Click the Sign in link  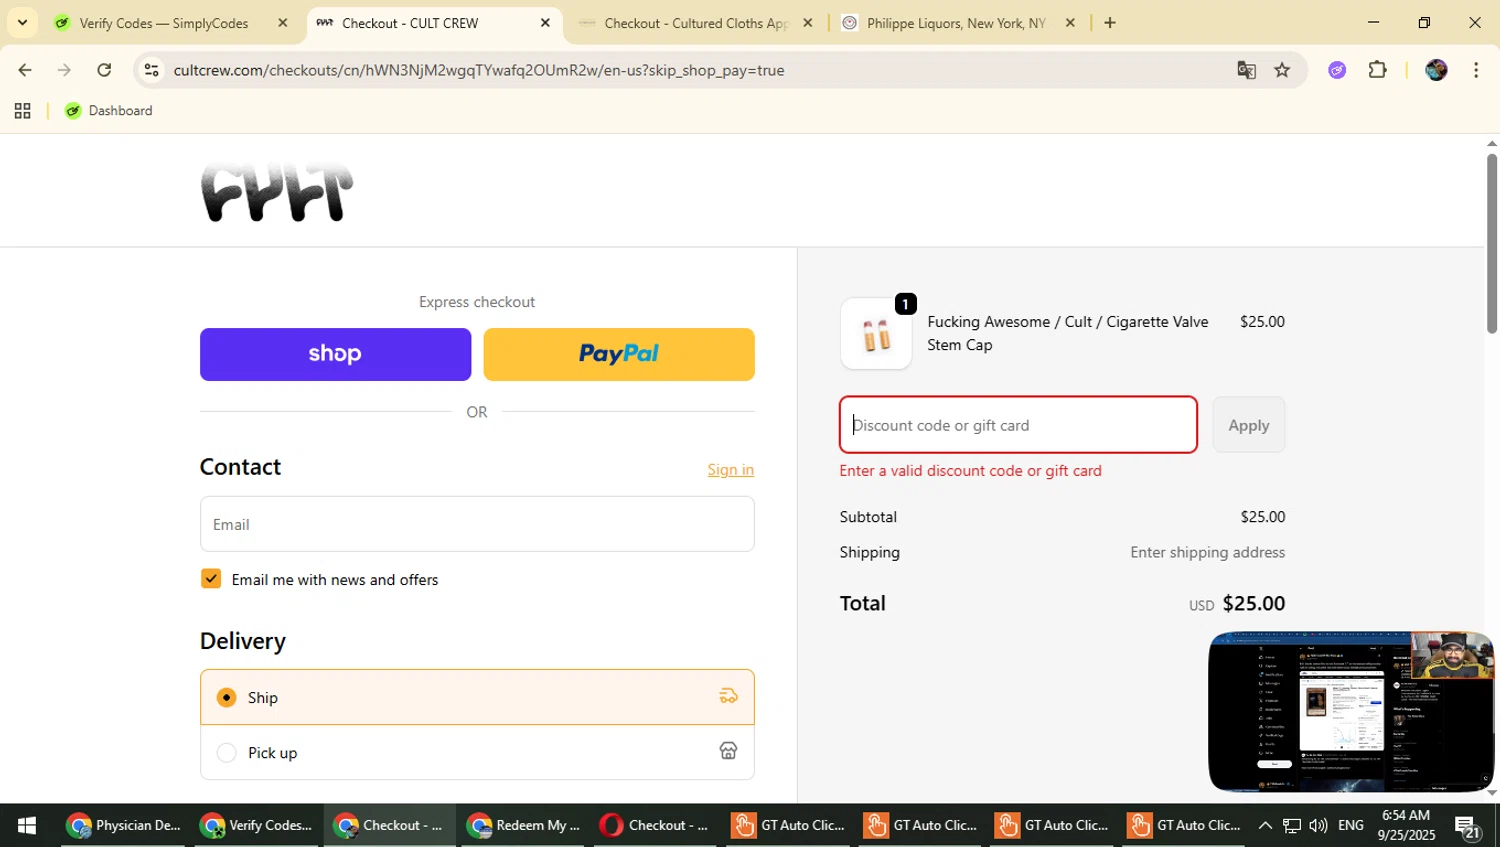click(731, 470)
